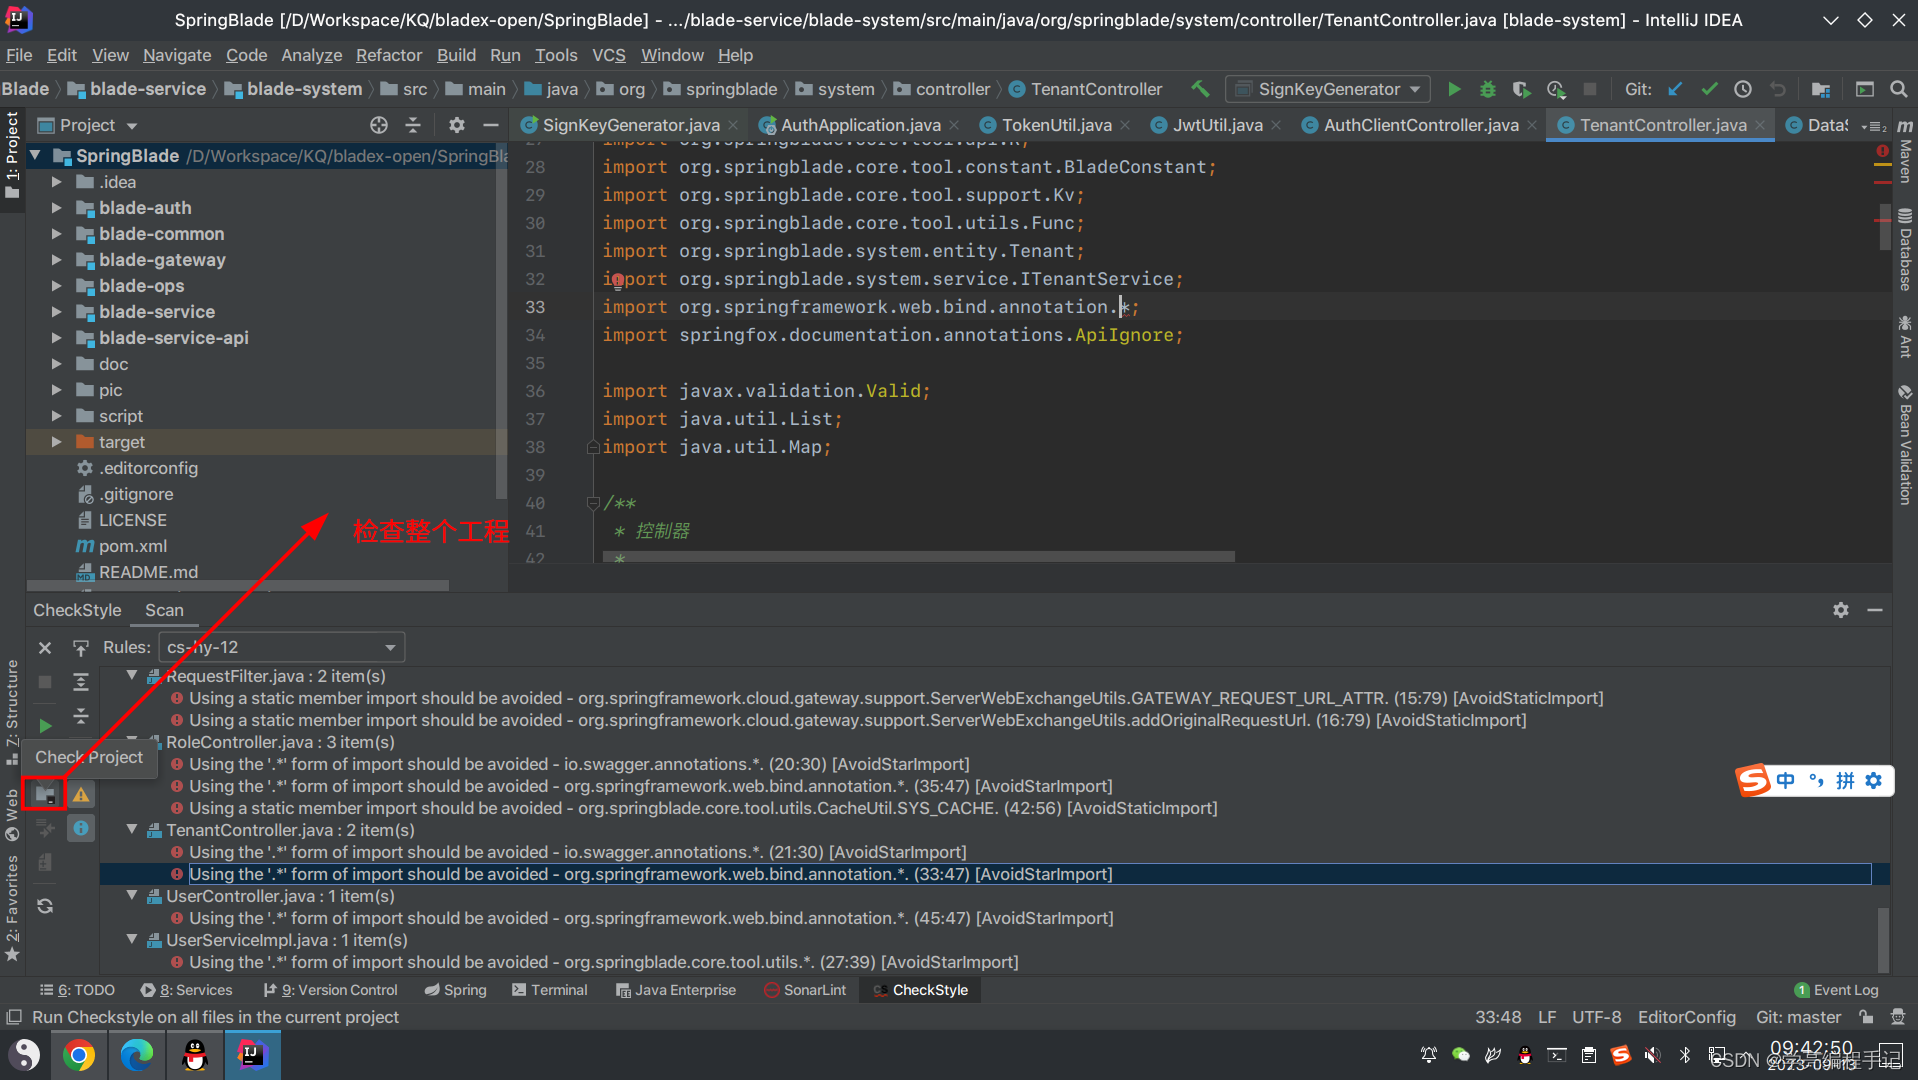This screenshot has width=1918, height=1080.
Task: Open the Rules cs-hy-12 dropdown
Action: tap(282, 647)
